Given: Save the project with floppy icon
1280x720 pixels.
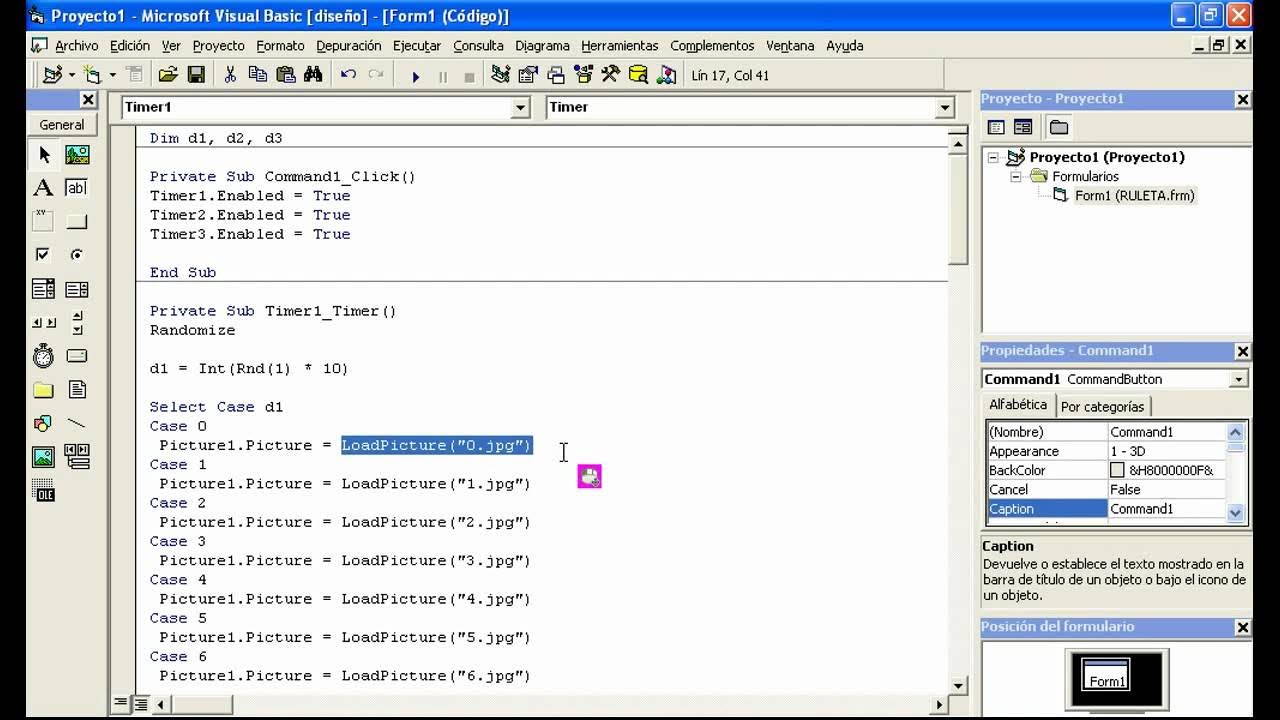Looking at the screenshot, I should point(196,75).
